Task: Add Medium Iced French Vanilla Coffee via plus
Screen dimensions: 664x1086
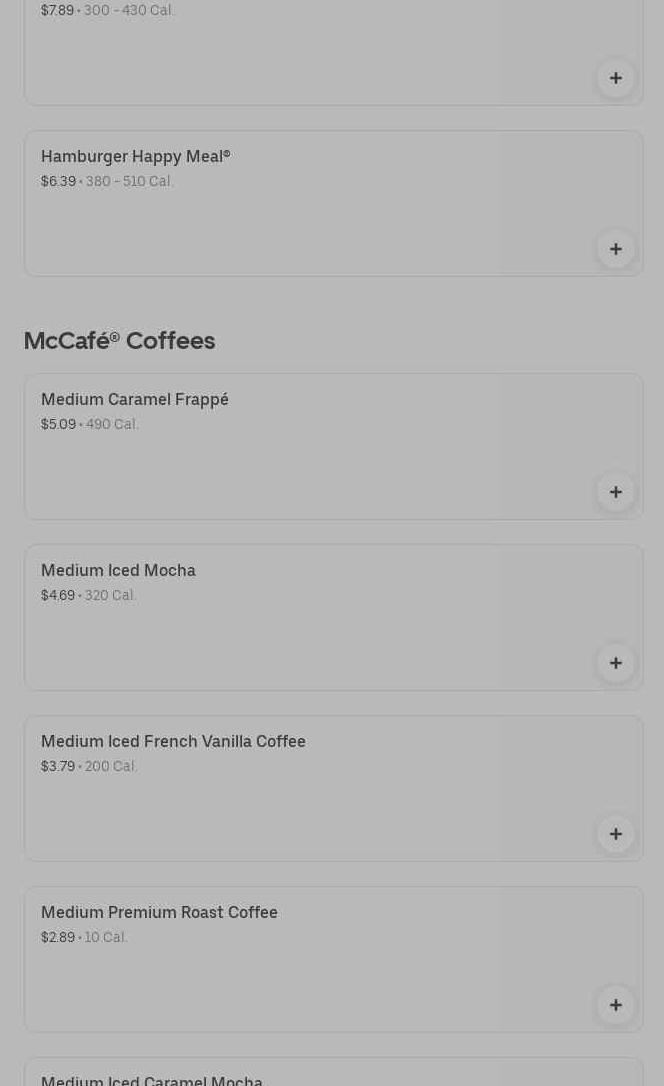Action: coord(616,835)
